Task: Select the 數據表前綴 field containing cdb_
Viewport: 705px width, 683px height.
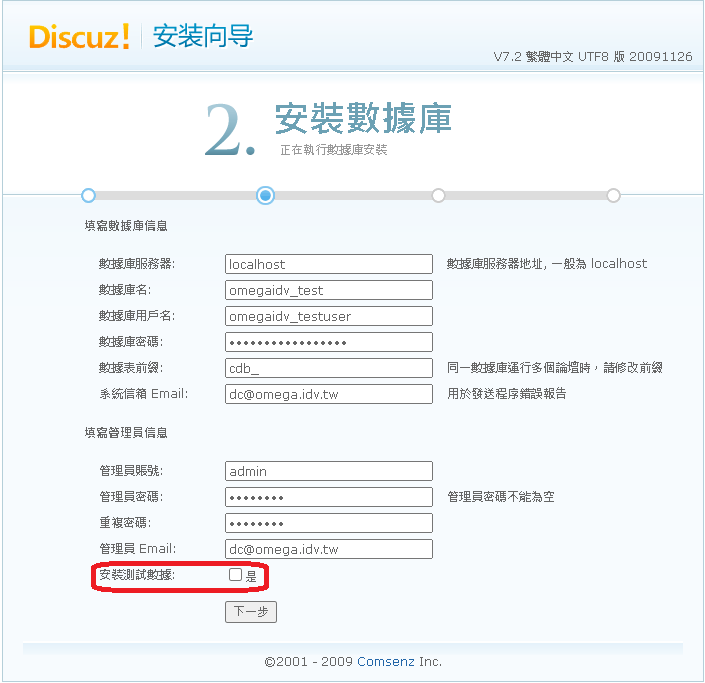Action: pyautogui.click(x=328, y=368)
